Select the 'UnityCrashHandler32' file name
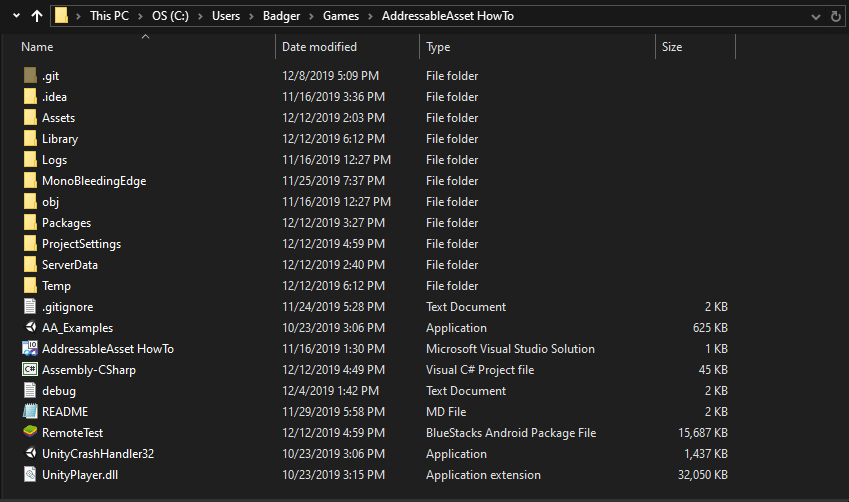The image size is (849, 502). (x=98, y=454)
